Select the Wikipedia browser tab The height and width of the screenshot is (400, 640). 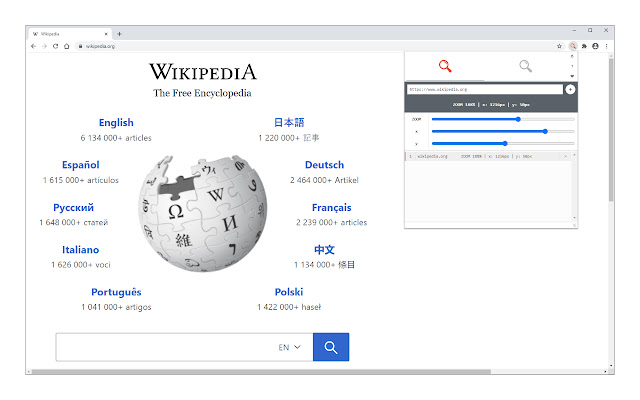point(69,34)
